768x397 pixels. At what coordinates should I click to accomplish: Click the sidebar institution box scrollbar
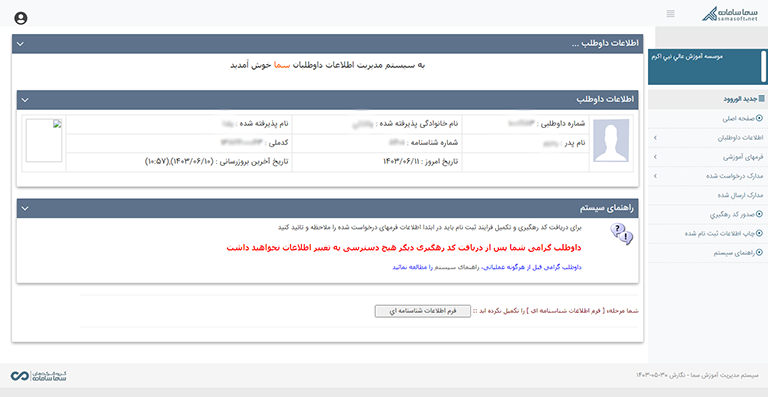[x=764, y=66]
